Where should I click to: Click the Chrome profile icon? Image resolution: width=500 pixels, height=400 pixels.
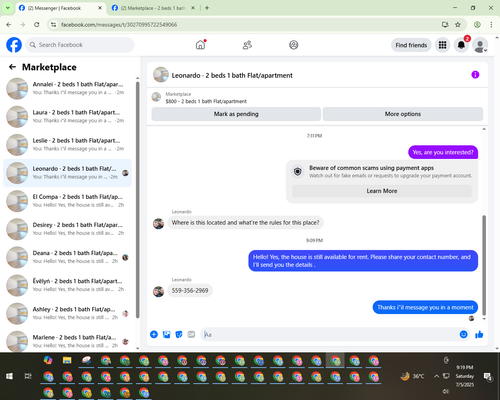477,25
